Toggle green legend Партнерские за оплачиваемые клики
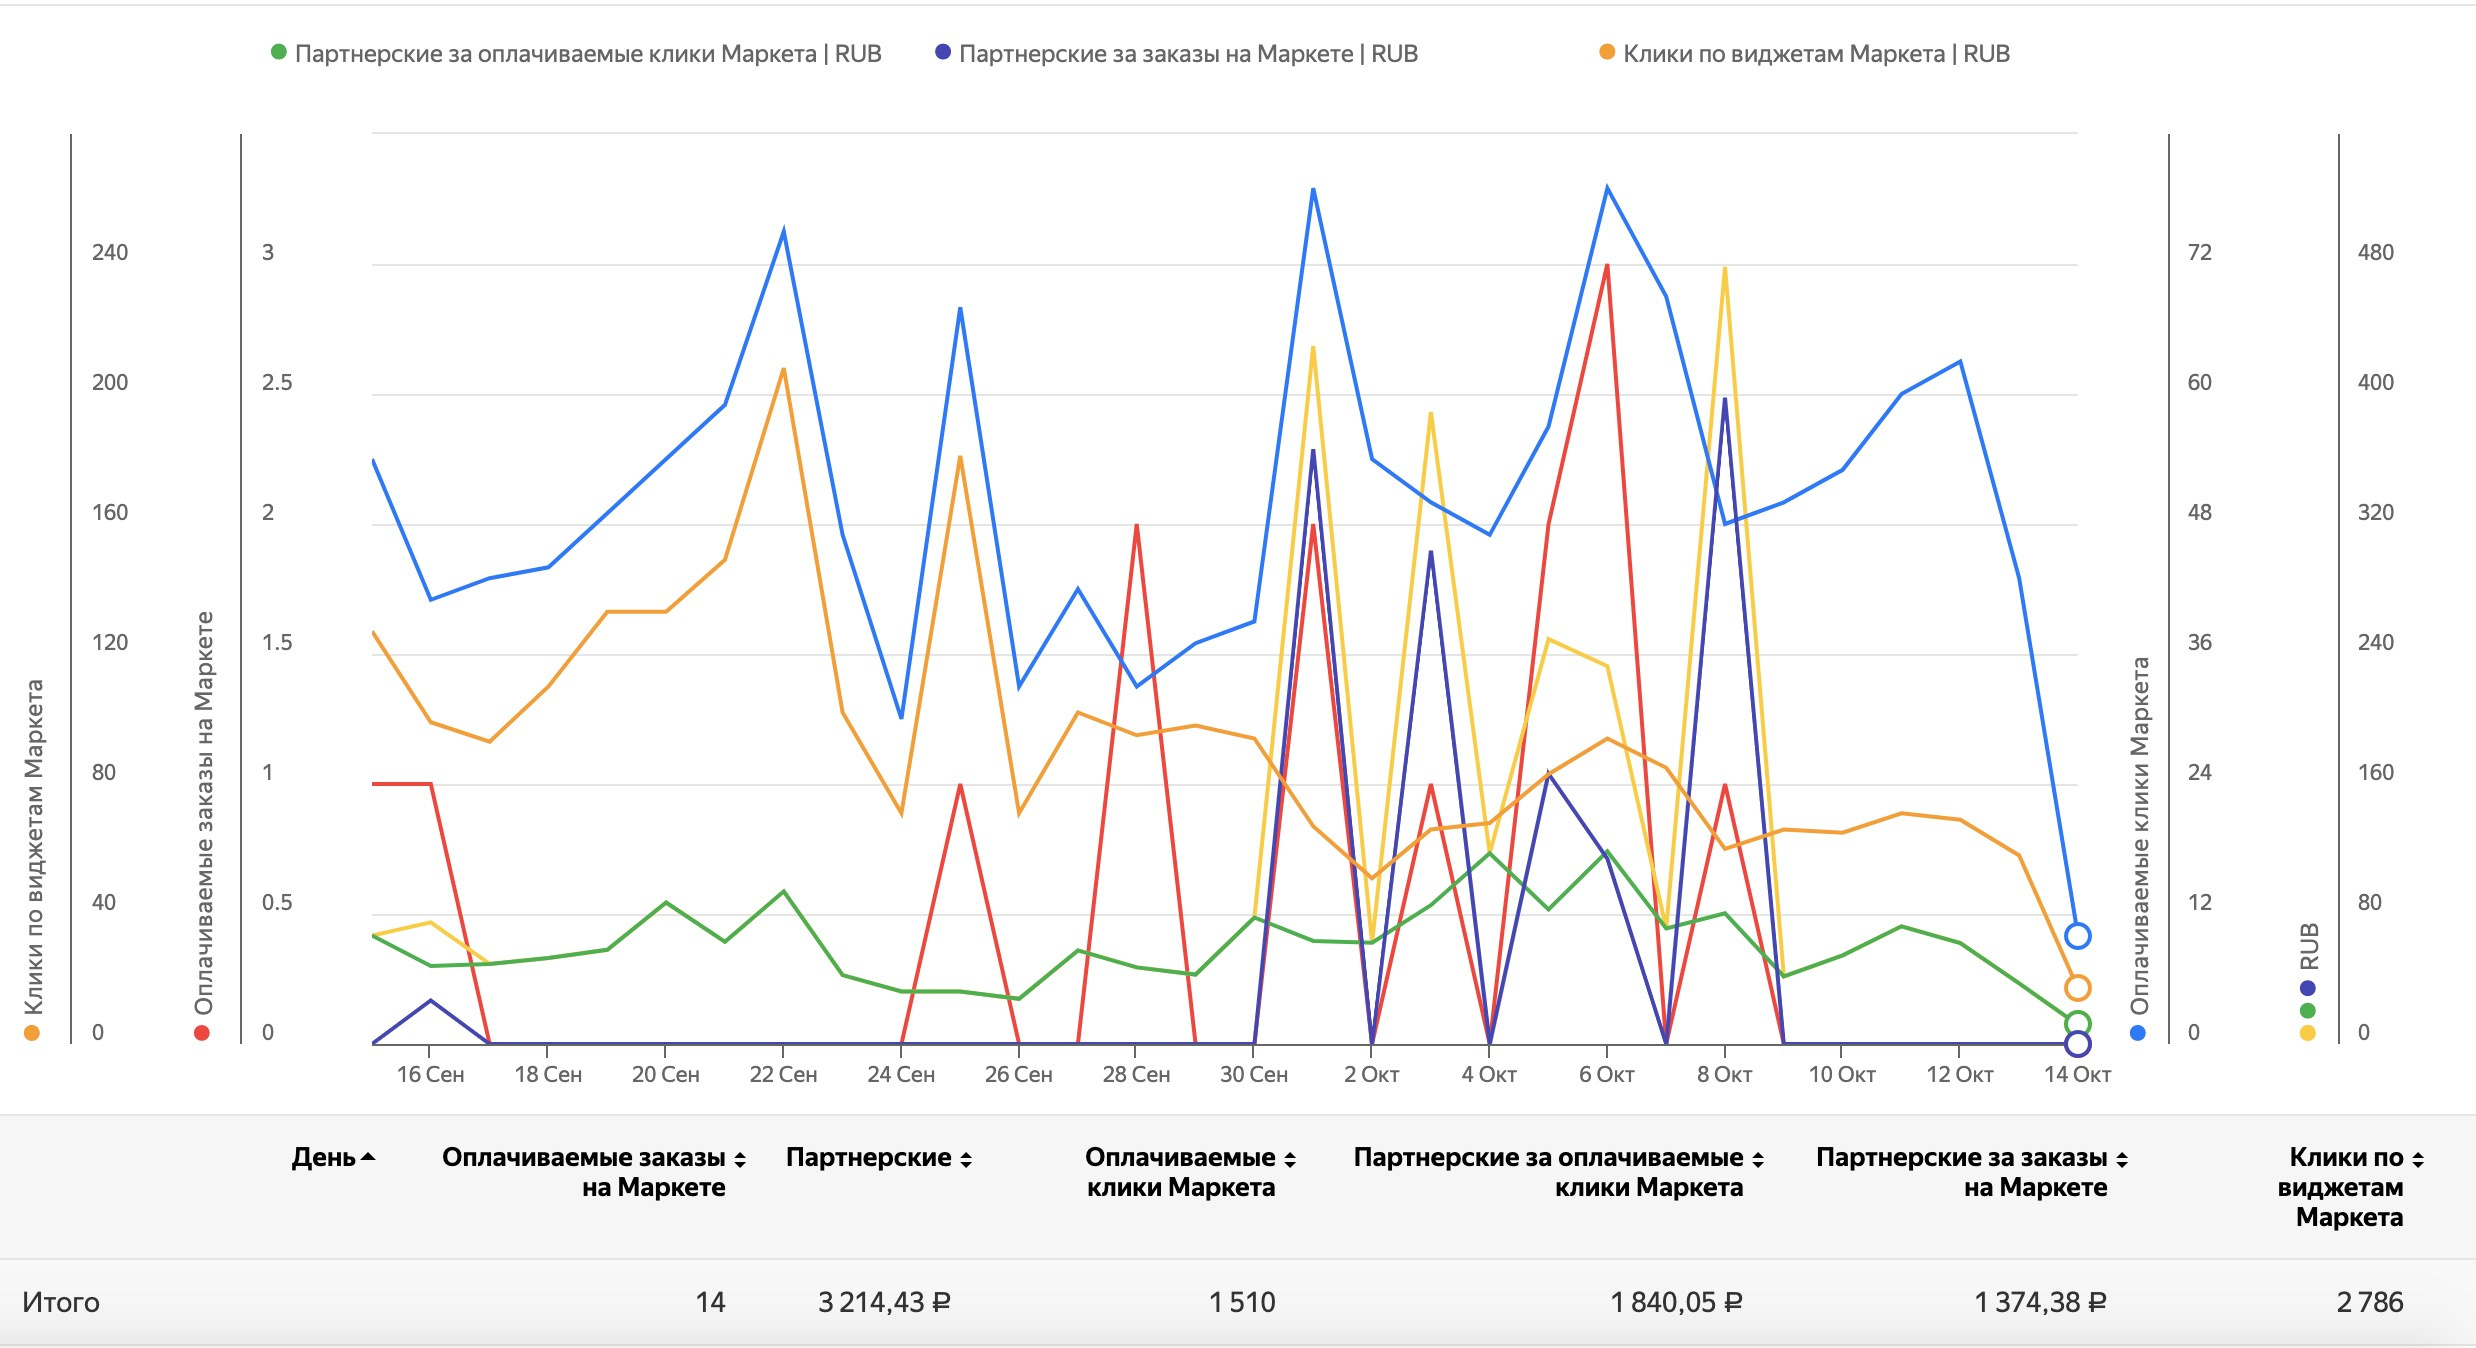The image size is (2476, 1348). (x=587, y=53)
